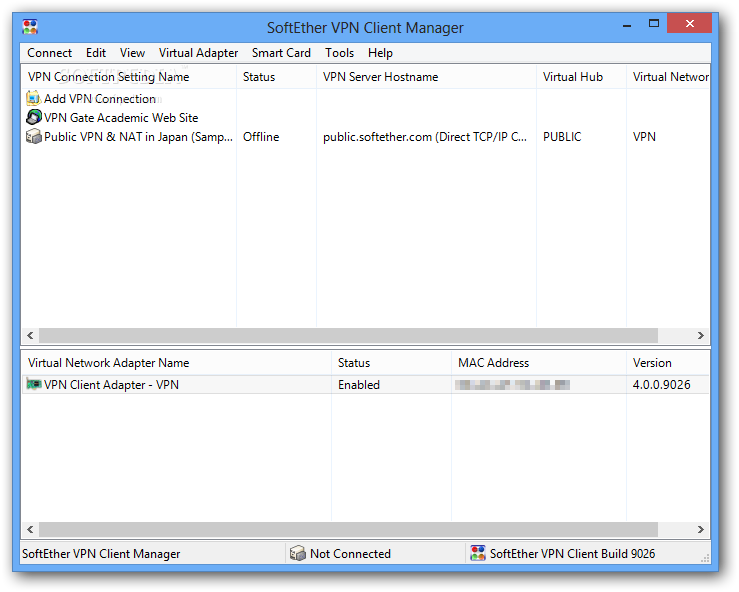This screenshot has width=739, height=592.
Task: Click the VPN Server Hostname column header
Action: point(426,76)
